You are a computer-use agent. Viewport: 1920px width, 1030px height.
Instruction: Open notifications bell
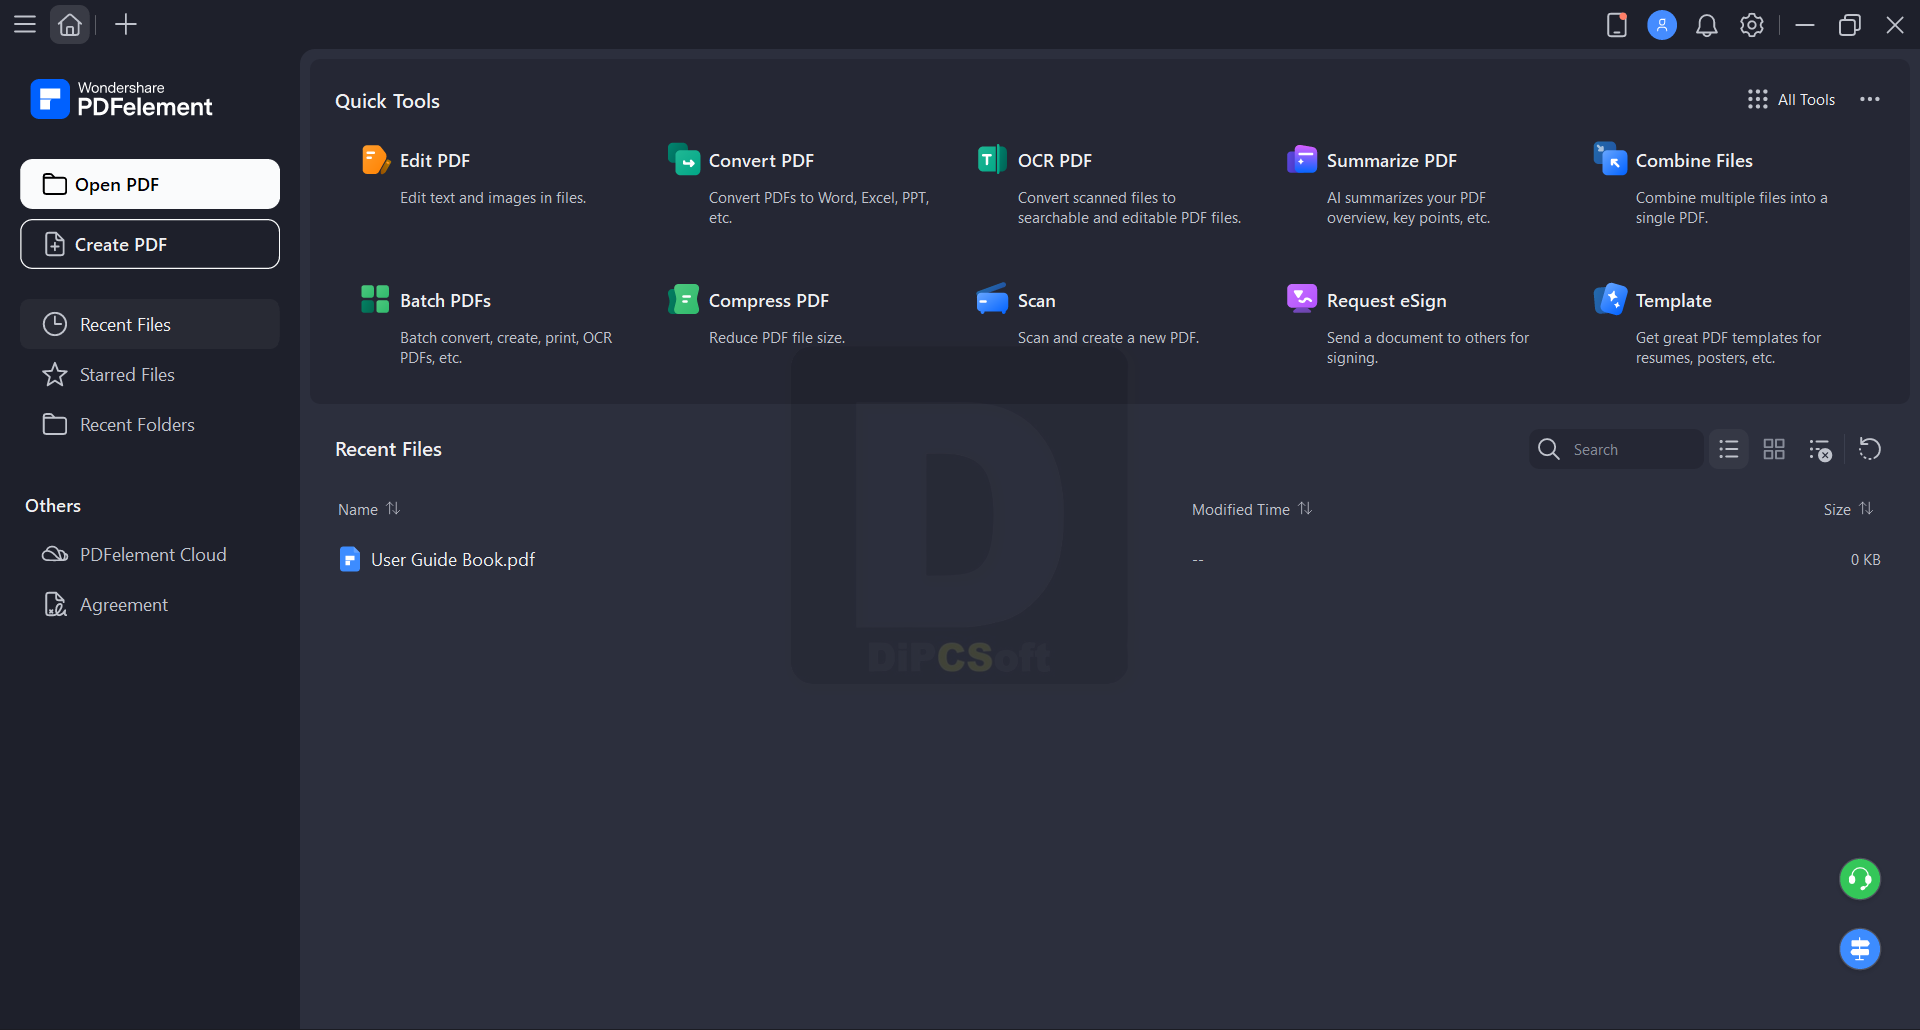coord(1707,25)
